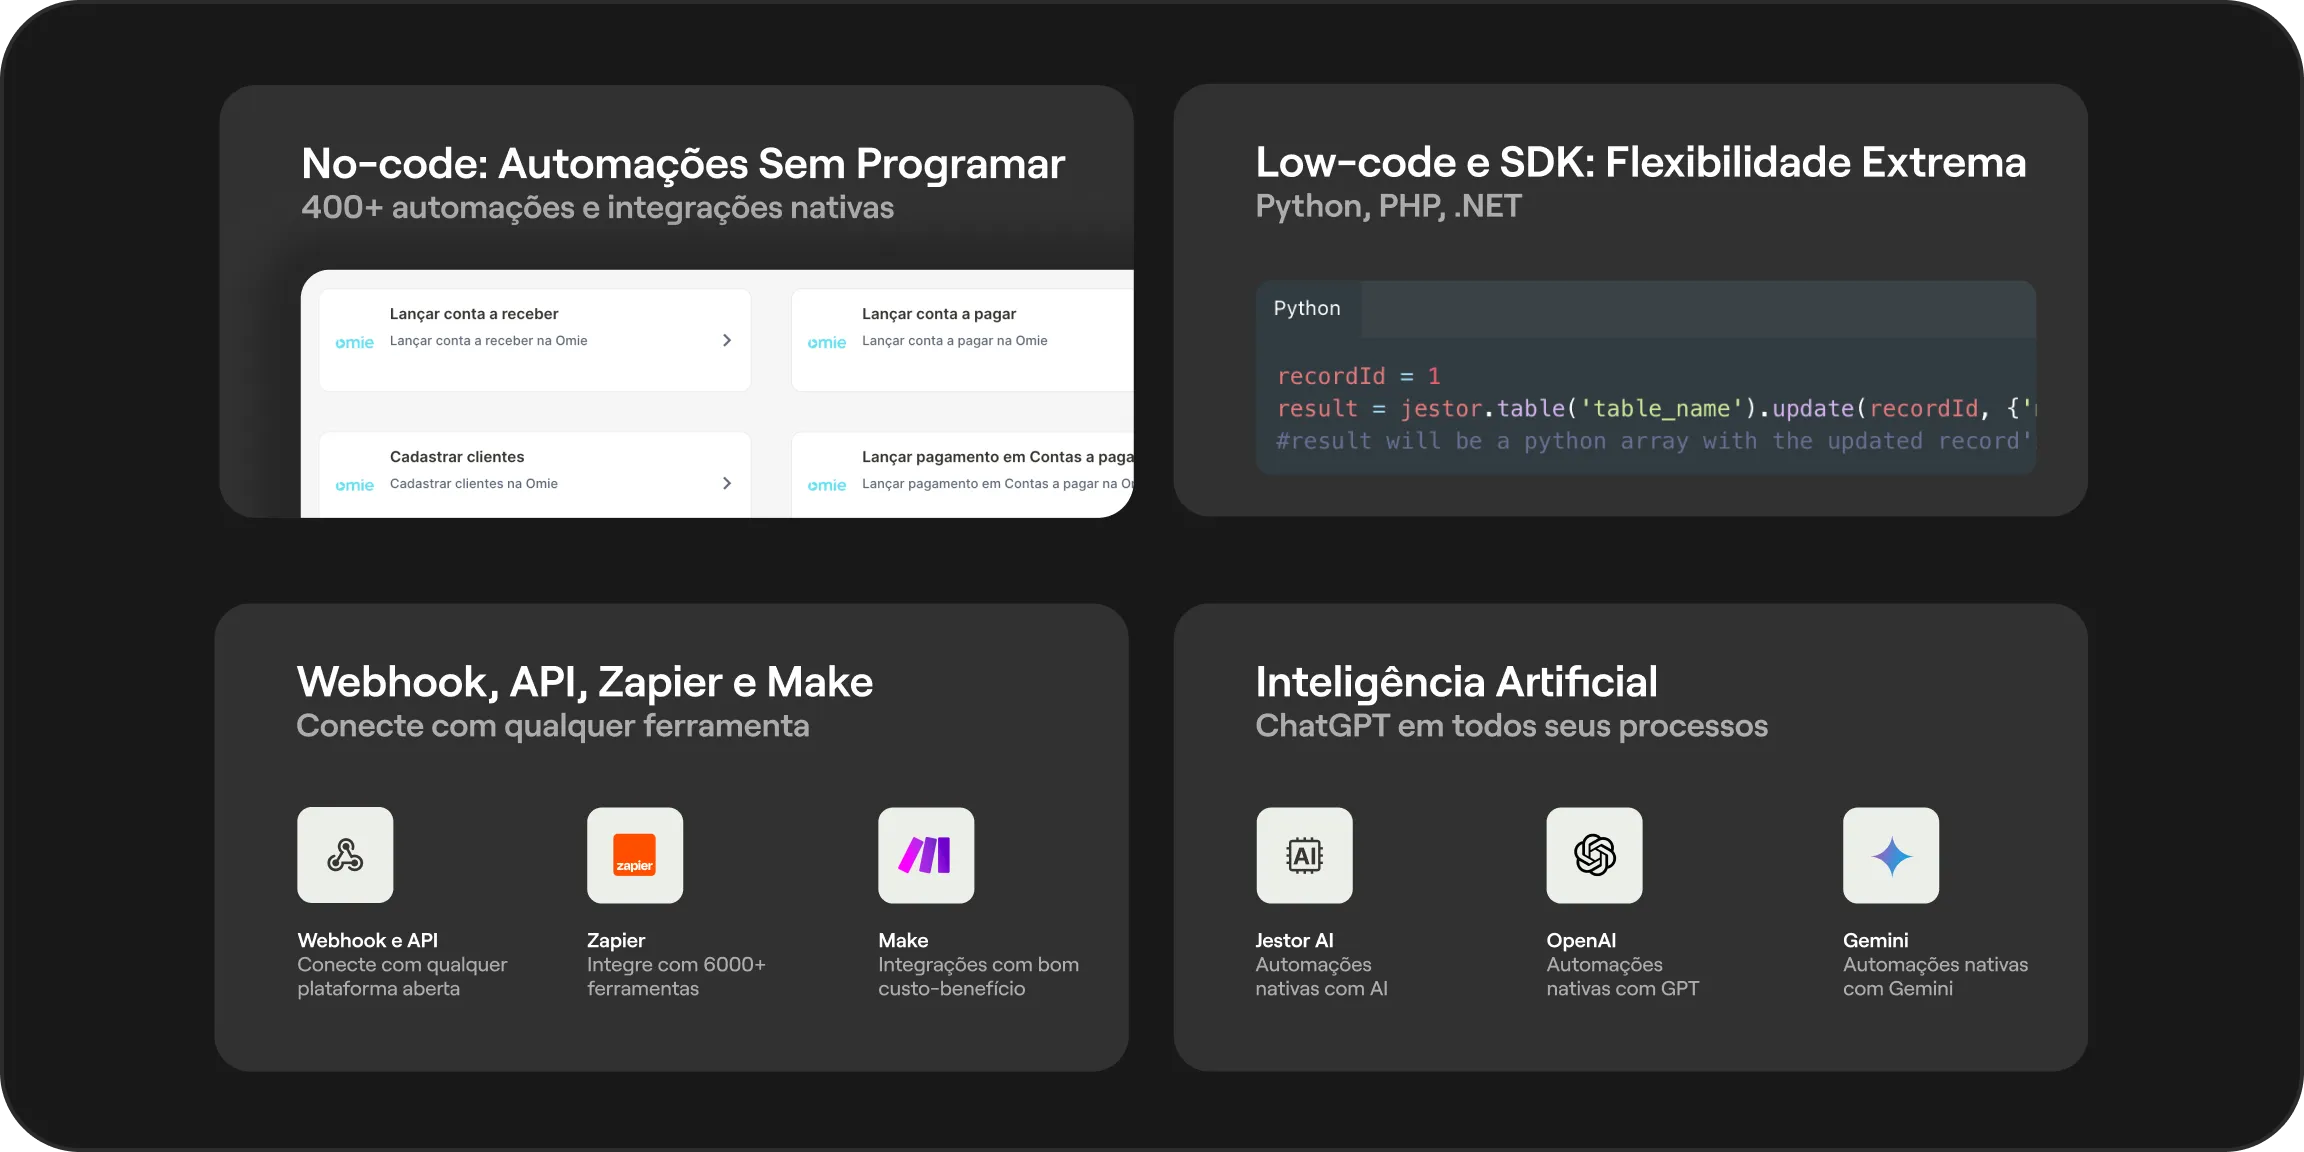Image resolution: width=2304 pixels, height=1152 pixels.
Task: Click the Zapier title label
Action: click(616, 940)
